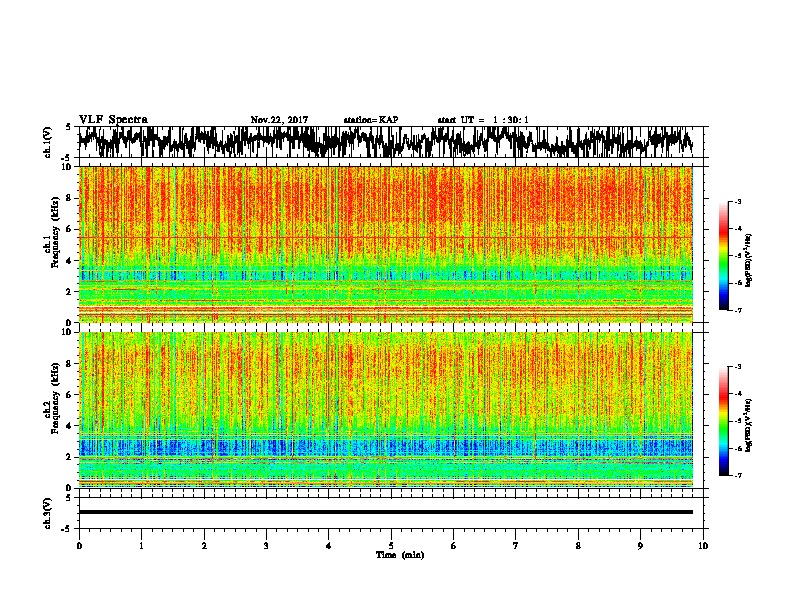Viewport: 792px width, 612px height.
Task: Click time axis tick label '0'
Action: coord(79,546)
